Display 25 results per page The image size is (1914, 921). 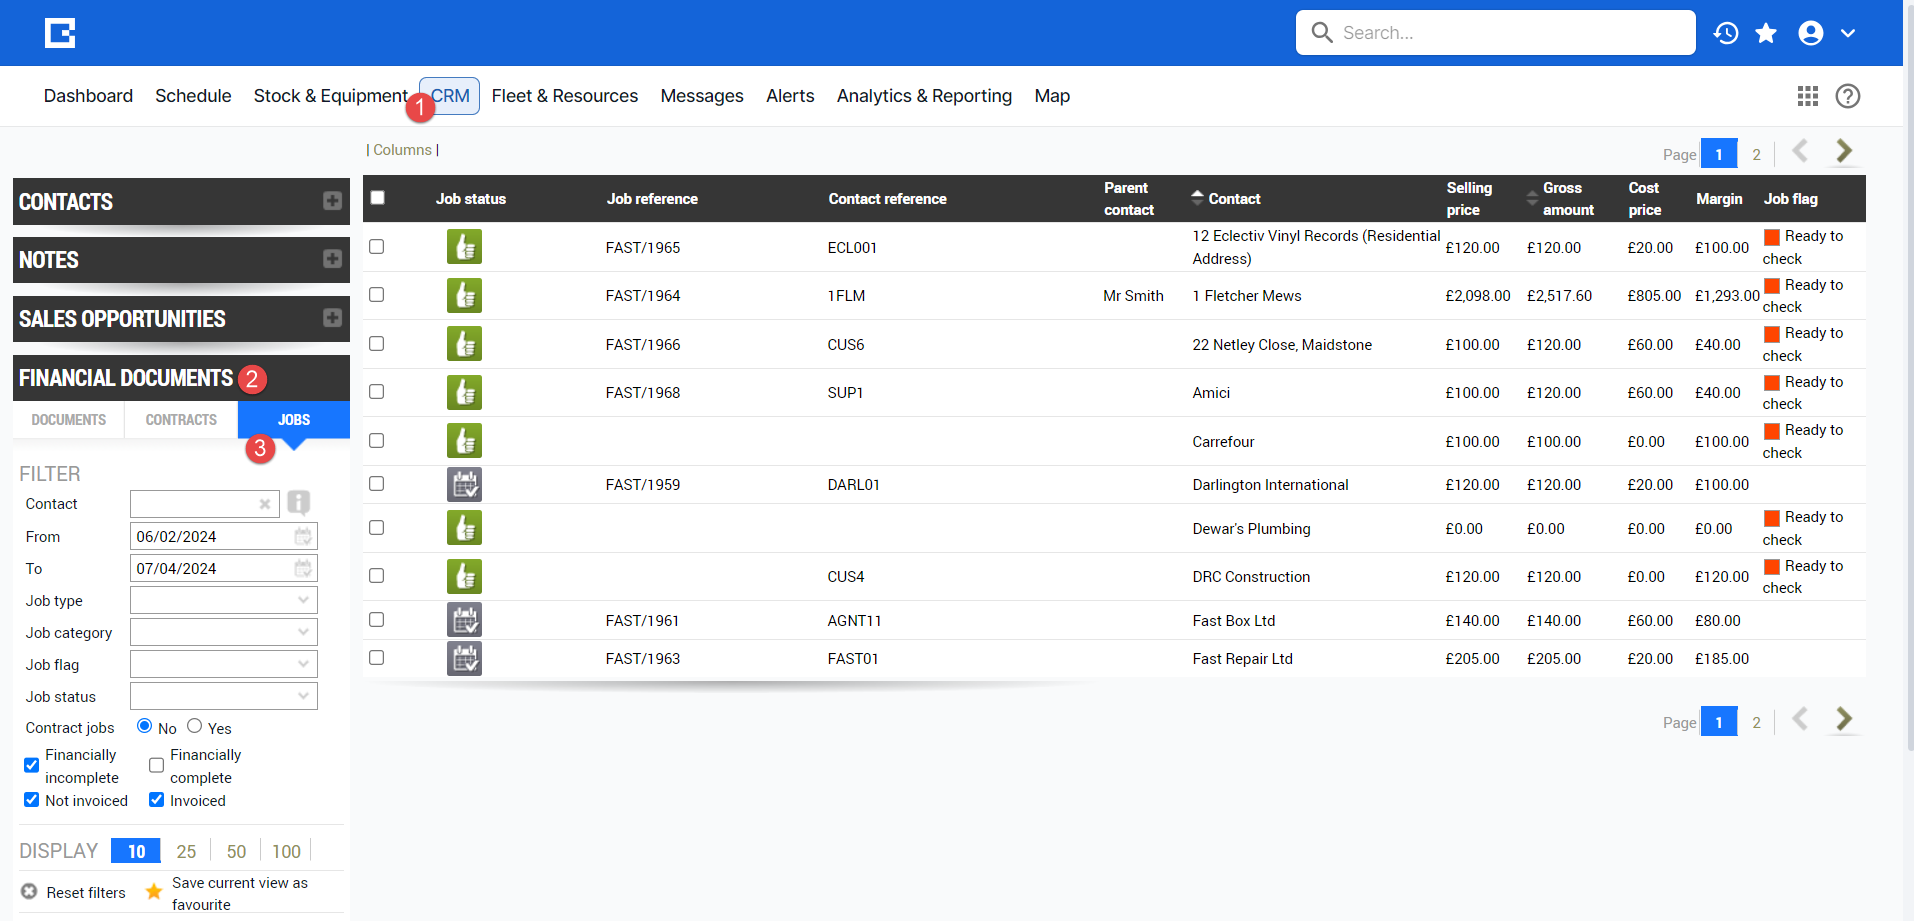186,851
